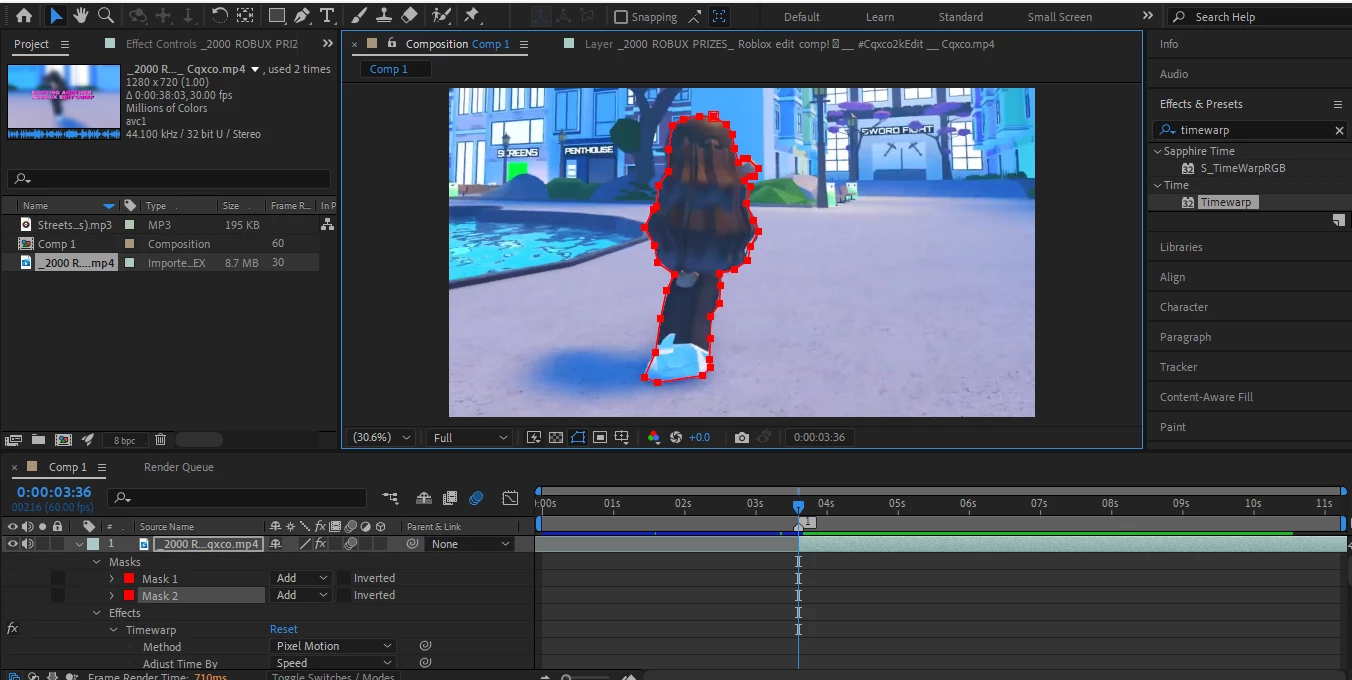
Task: Open Adjust Time By dropdown (Speed)
Action: [x=334, y=663]
